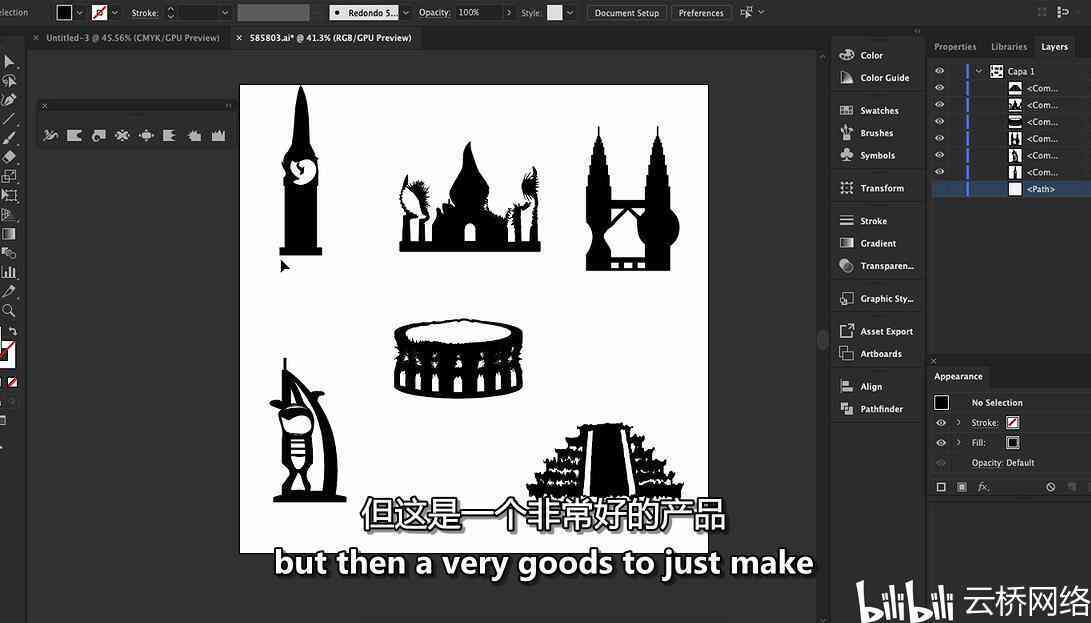Hide the Capa 1 layer
This screenshot has height=623, width=1091.
coord(939,71)
